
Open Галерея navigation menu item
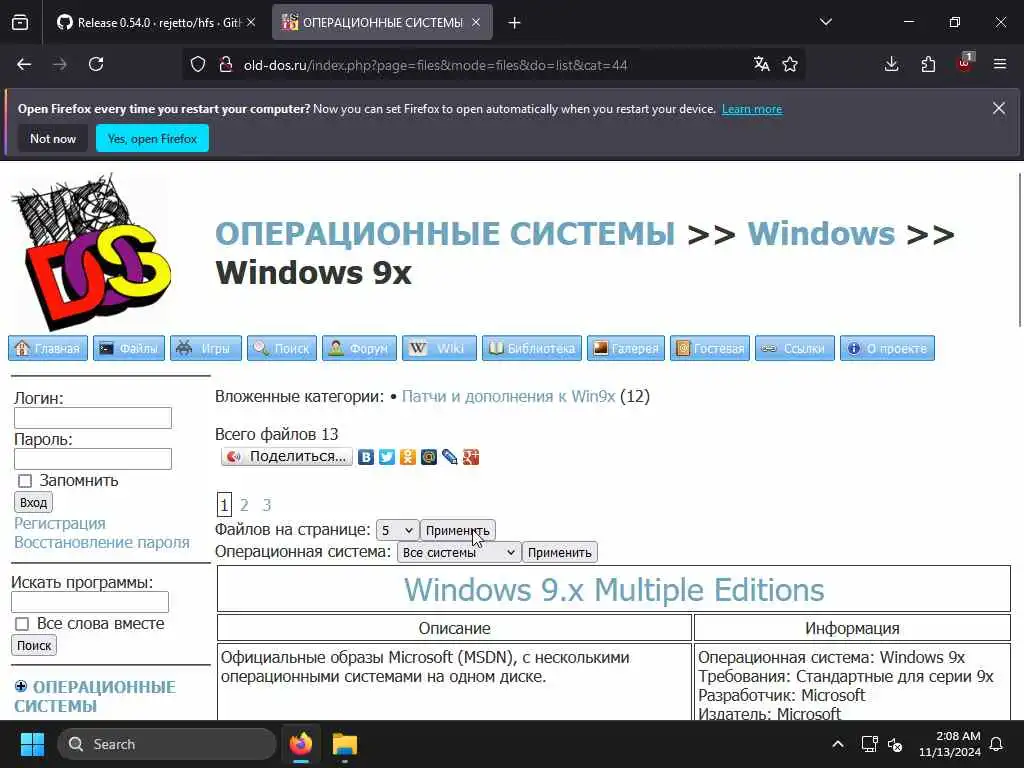tap(626, 348)
